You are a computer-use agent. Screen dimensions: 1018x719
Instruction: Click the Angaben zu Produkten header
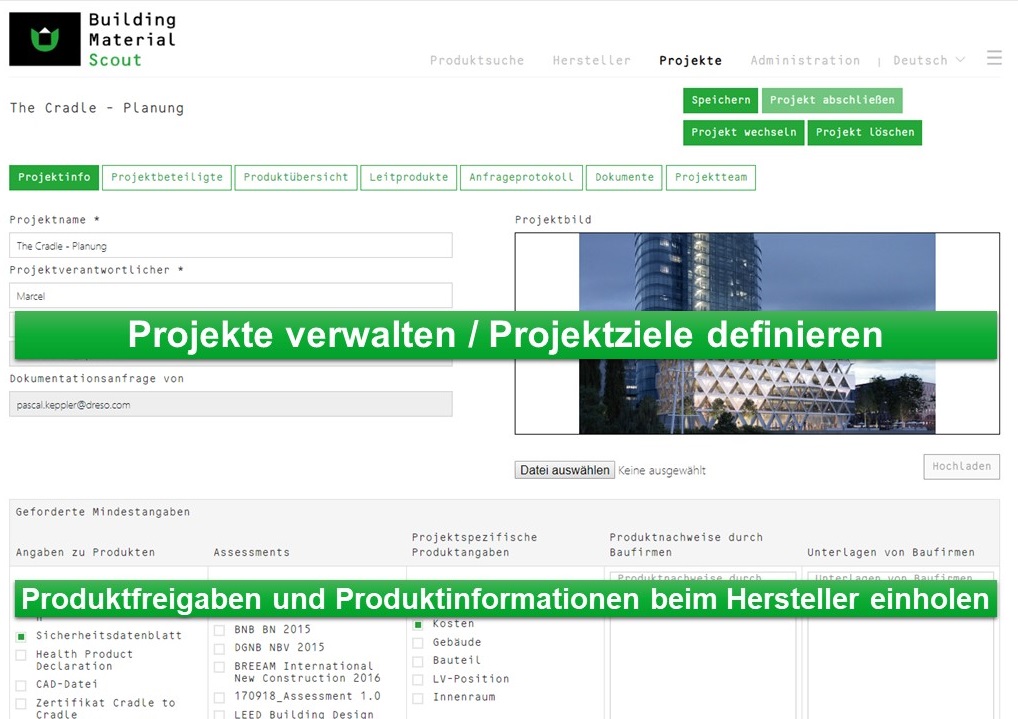(x=85, y=552)
